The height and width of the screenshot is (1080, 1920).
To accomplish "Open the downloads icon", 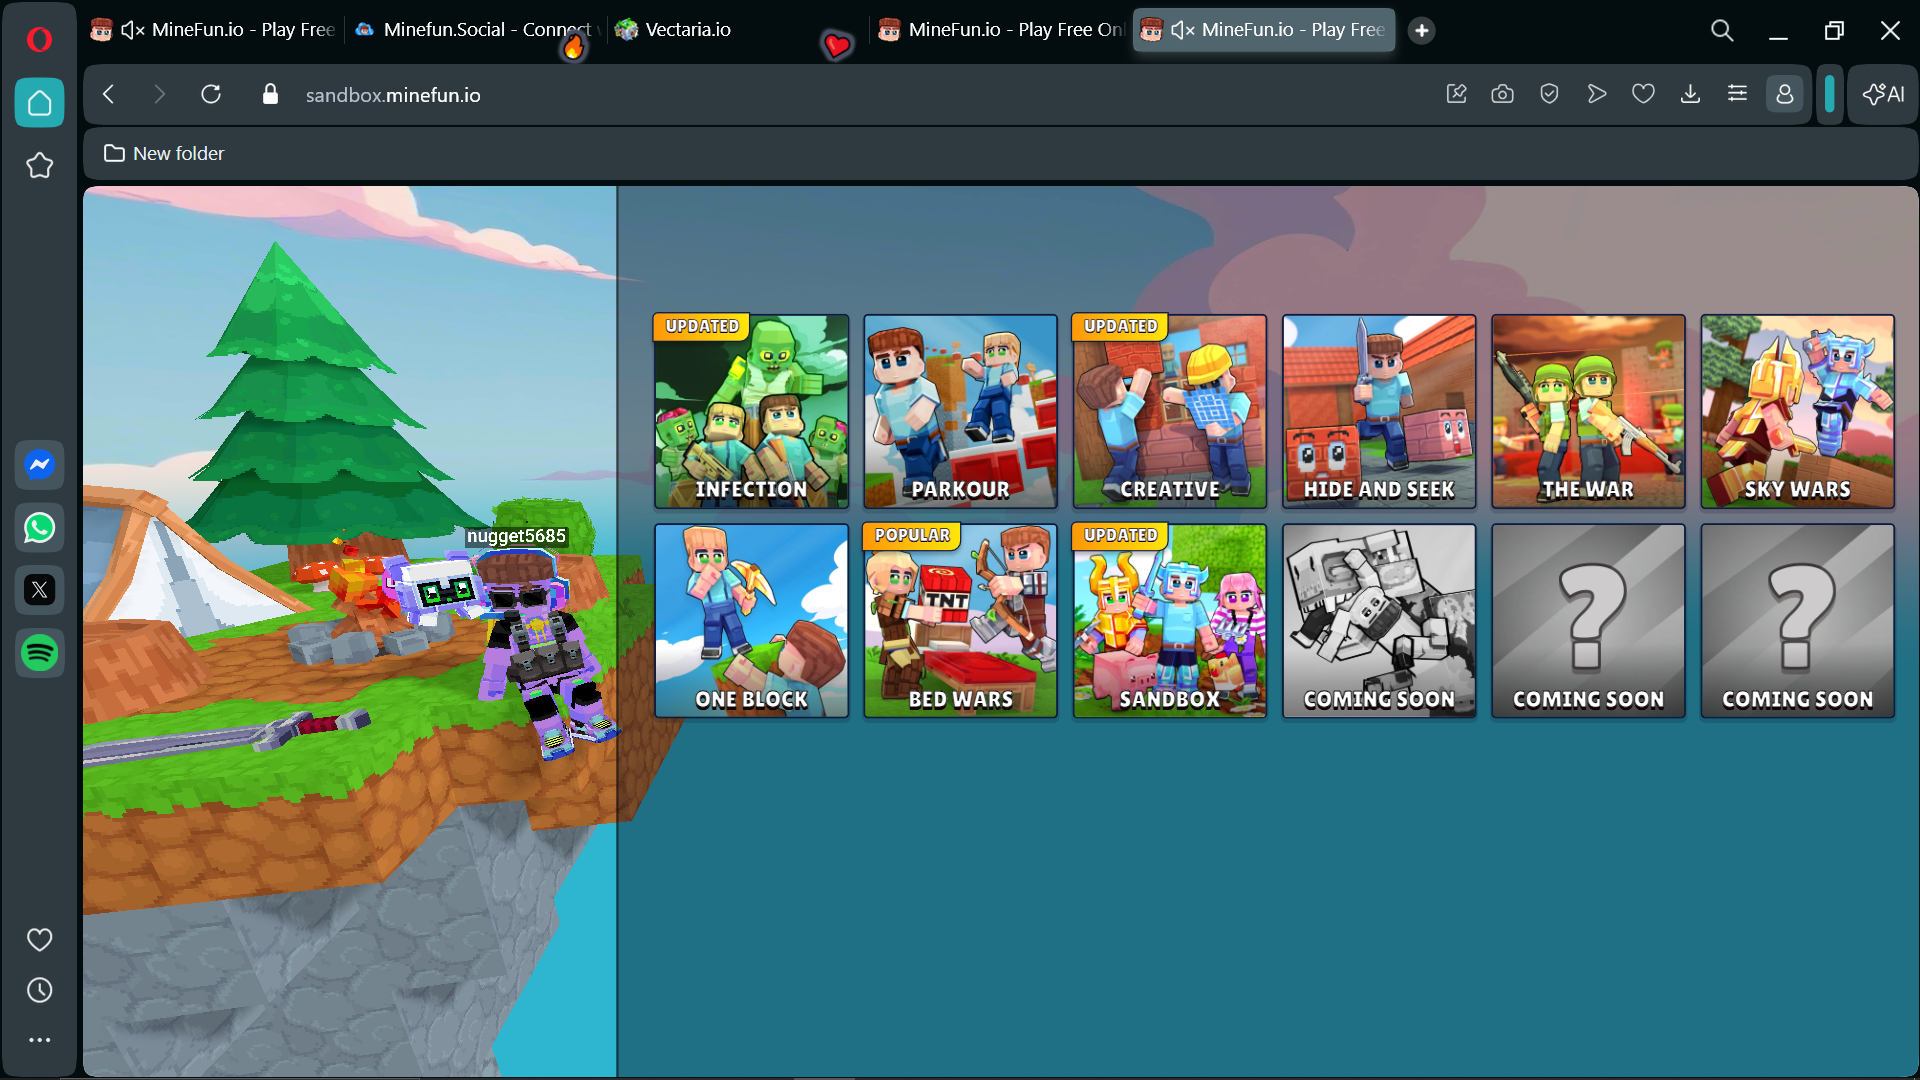I will pos(1690,94).
